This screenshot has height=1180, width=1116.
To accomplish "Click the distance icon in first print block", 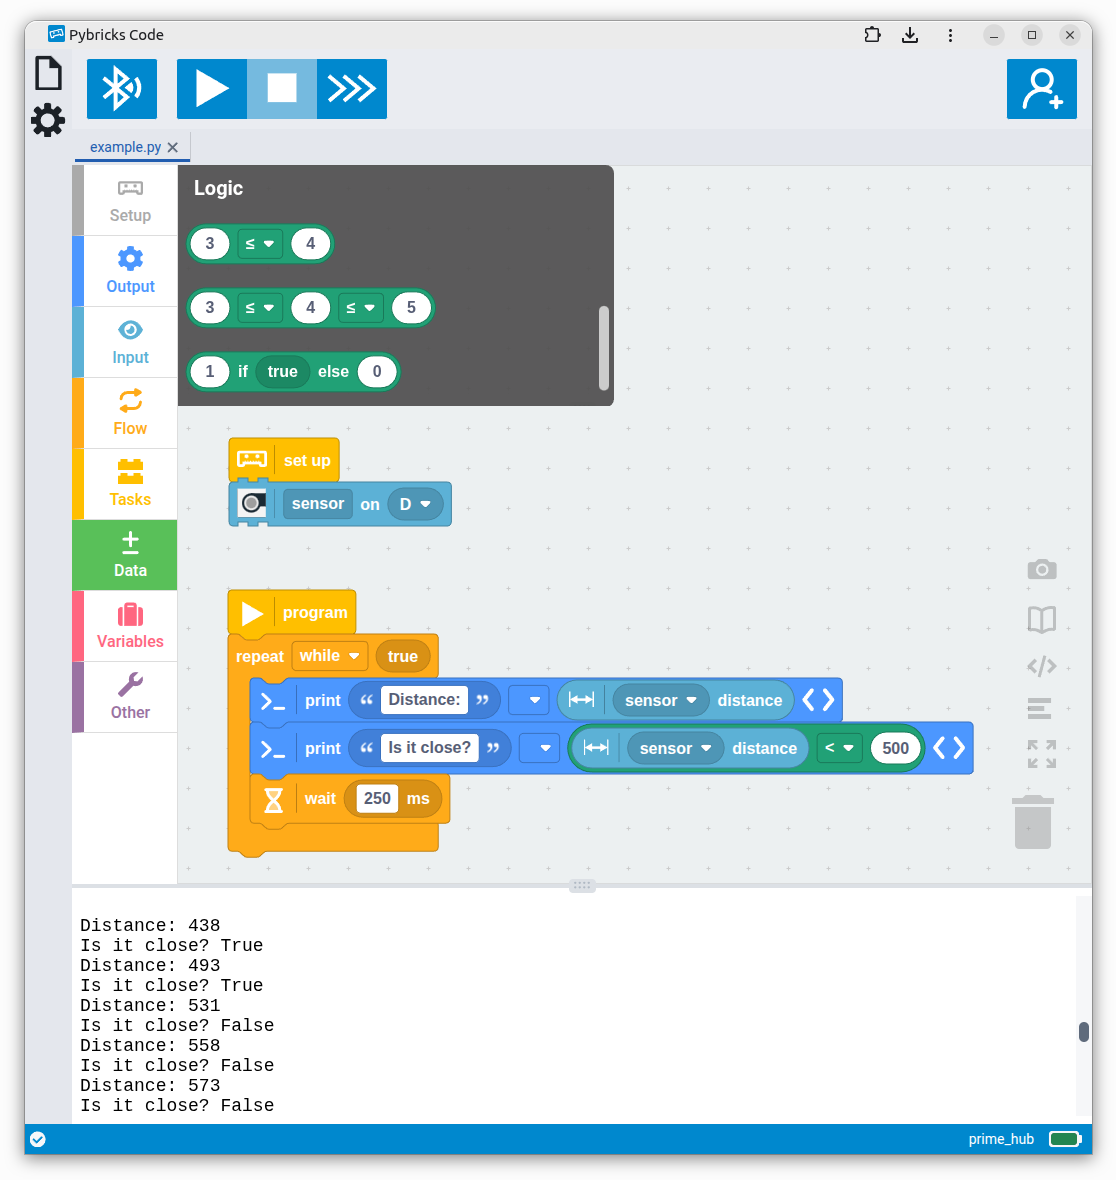I will tap(581, 701).
